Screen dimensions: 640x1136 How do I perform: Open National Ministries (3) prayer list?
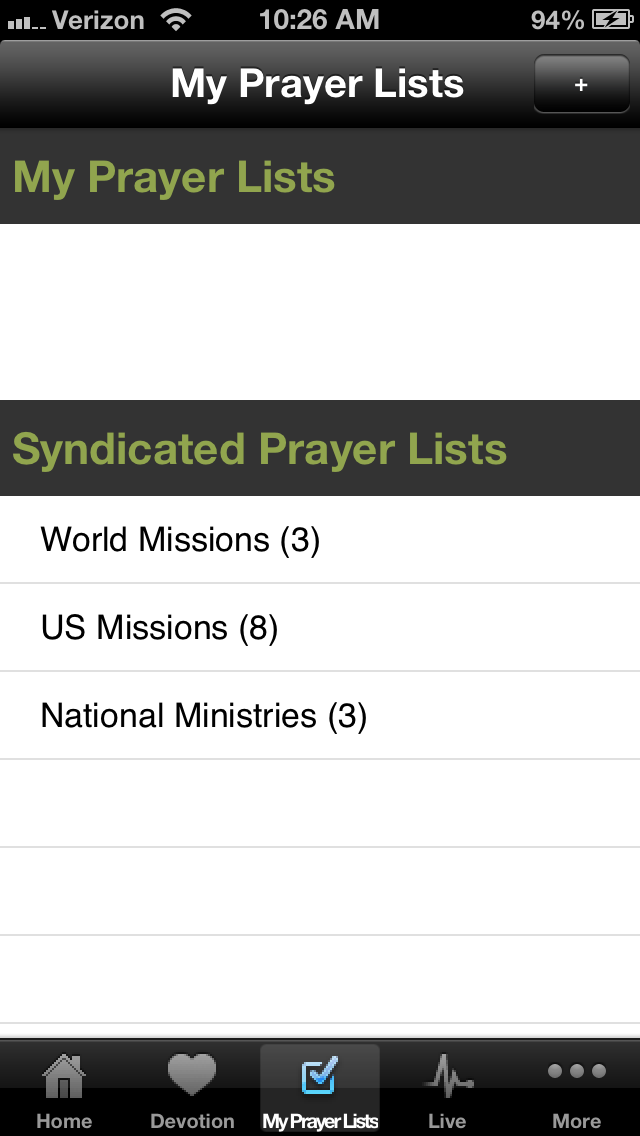[x=204, y=716]
